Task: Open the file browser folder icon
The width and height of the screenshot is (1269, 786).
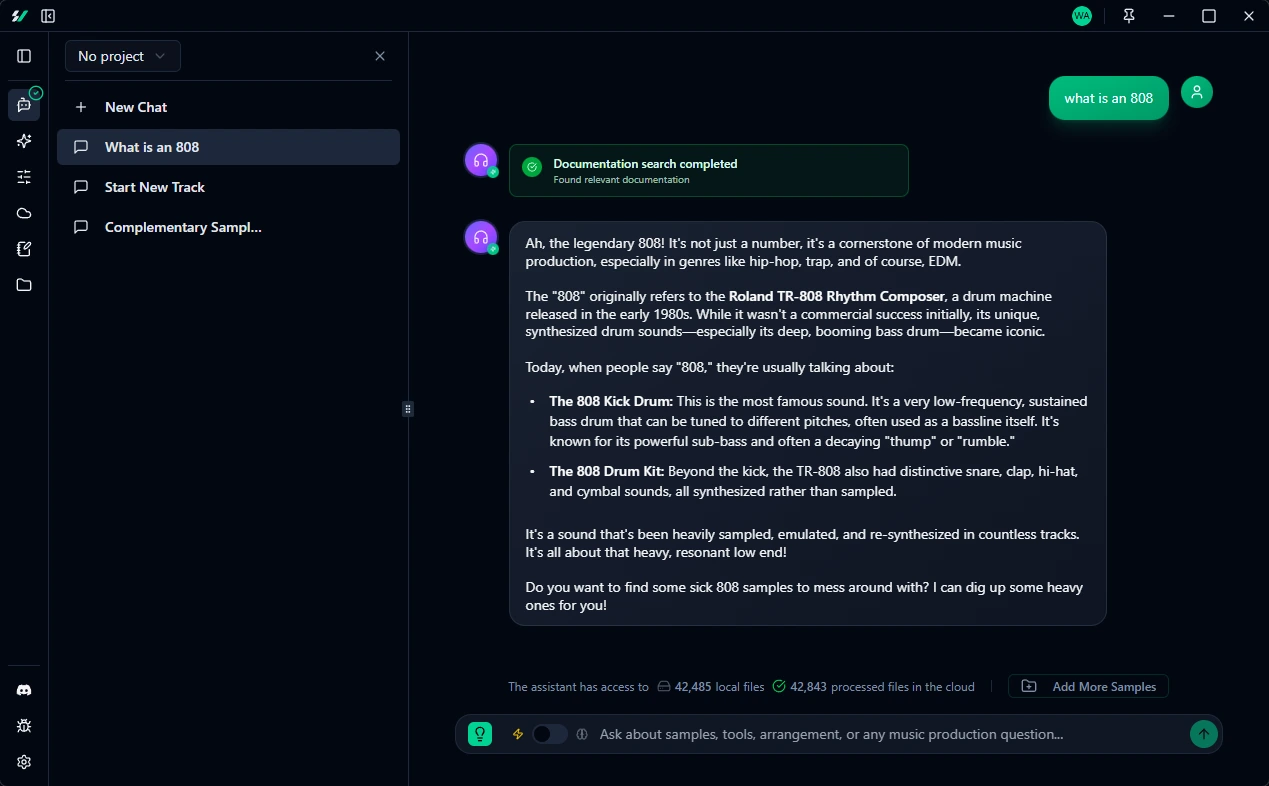Action: (24, 285)
